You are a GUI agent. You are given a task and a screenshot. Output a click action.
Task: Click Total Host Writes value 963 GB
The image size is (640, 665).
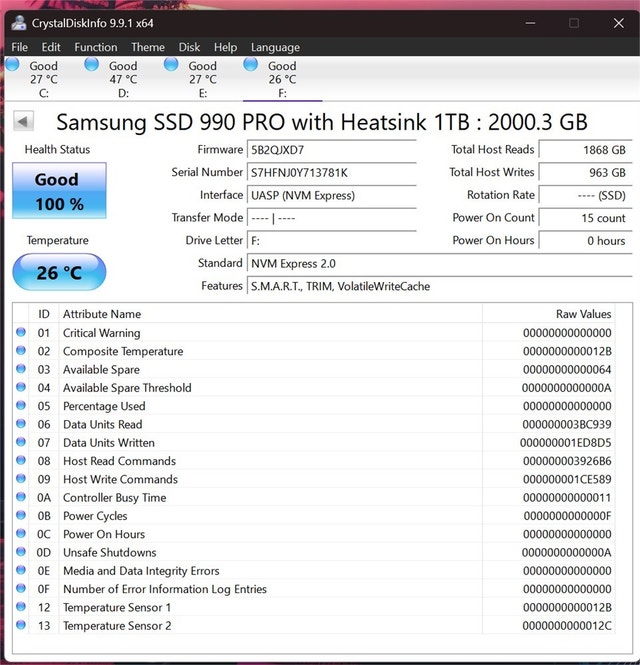(585, 173)
